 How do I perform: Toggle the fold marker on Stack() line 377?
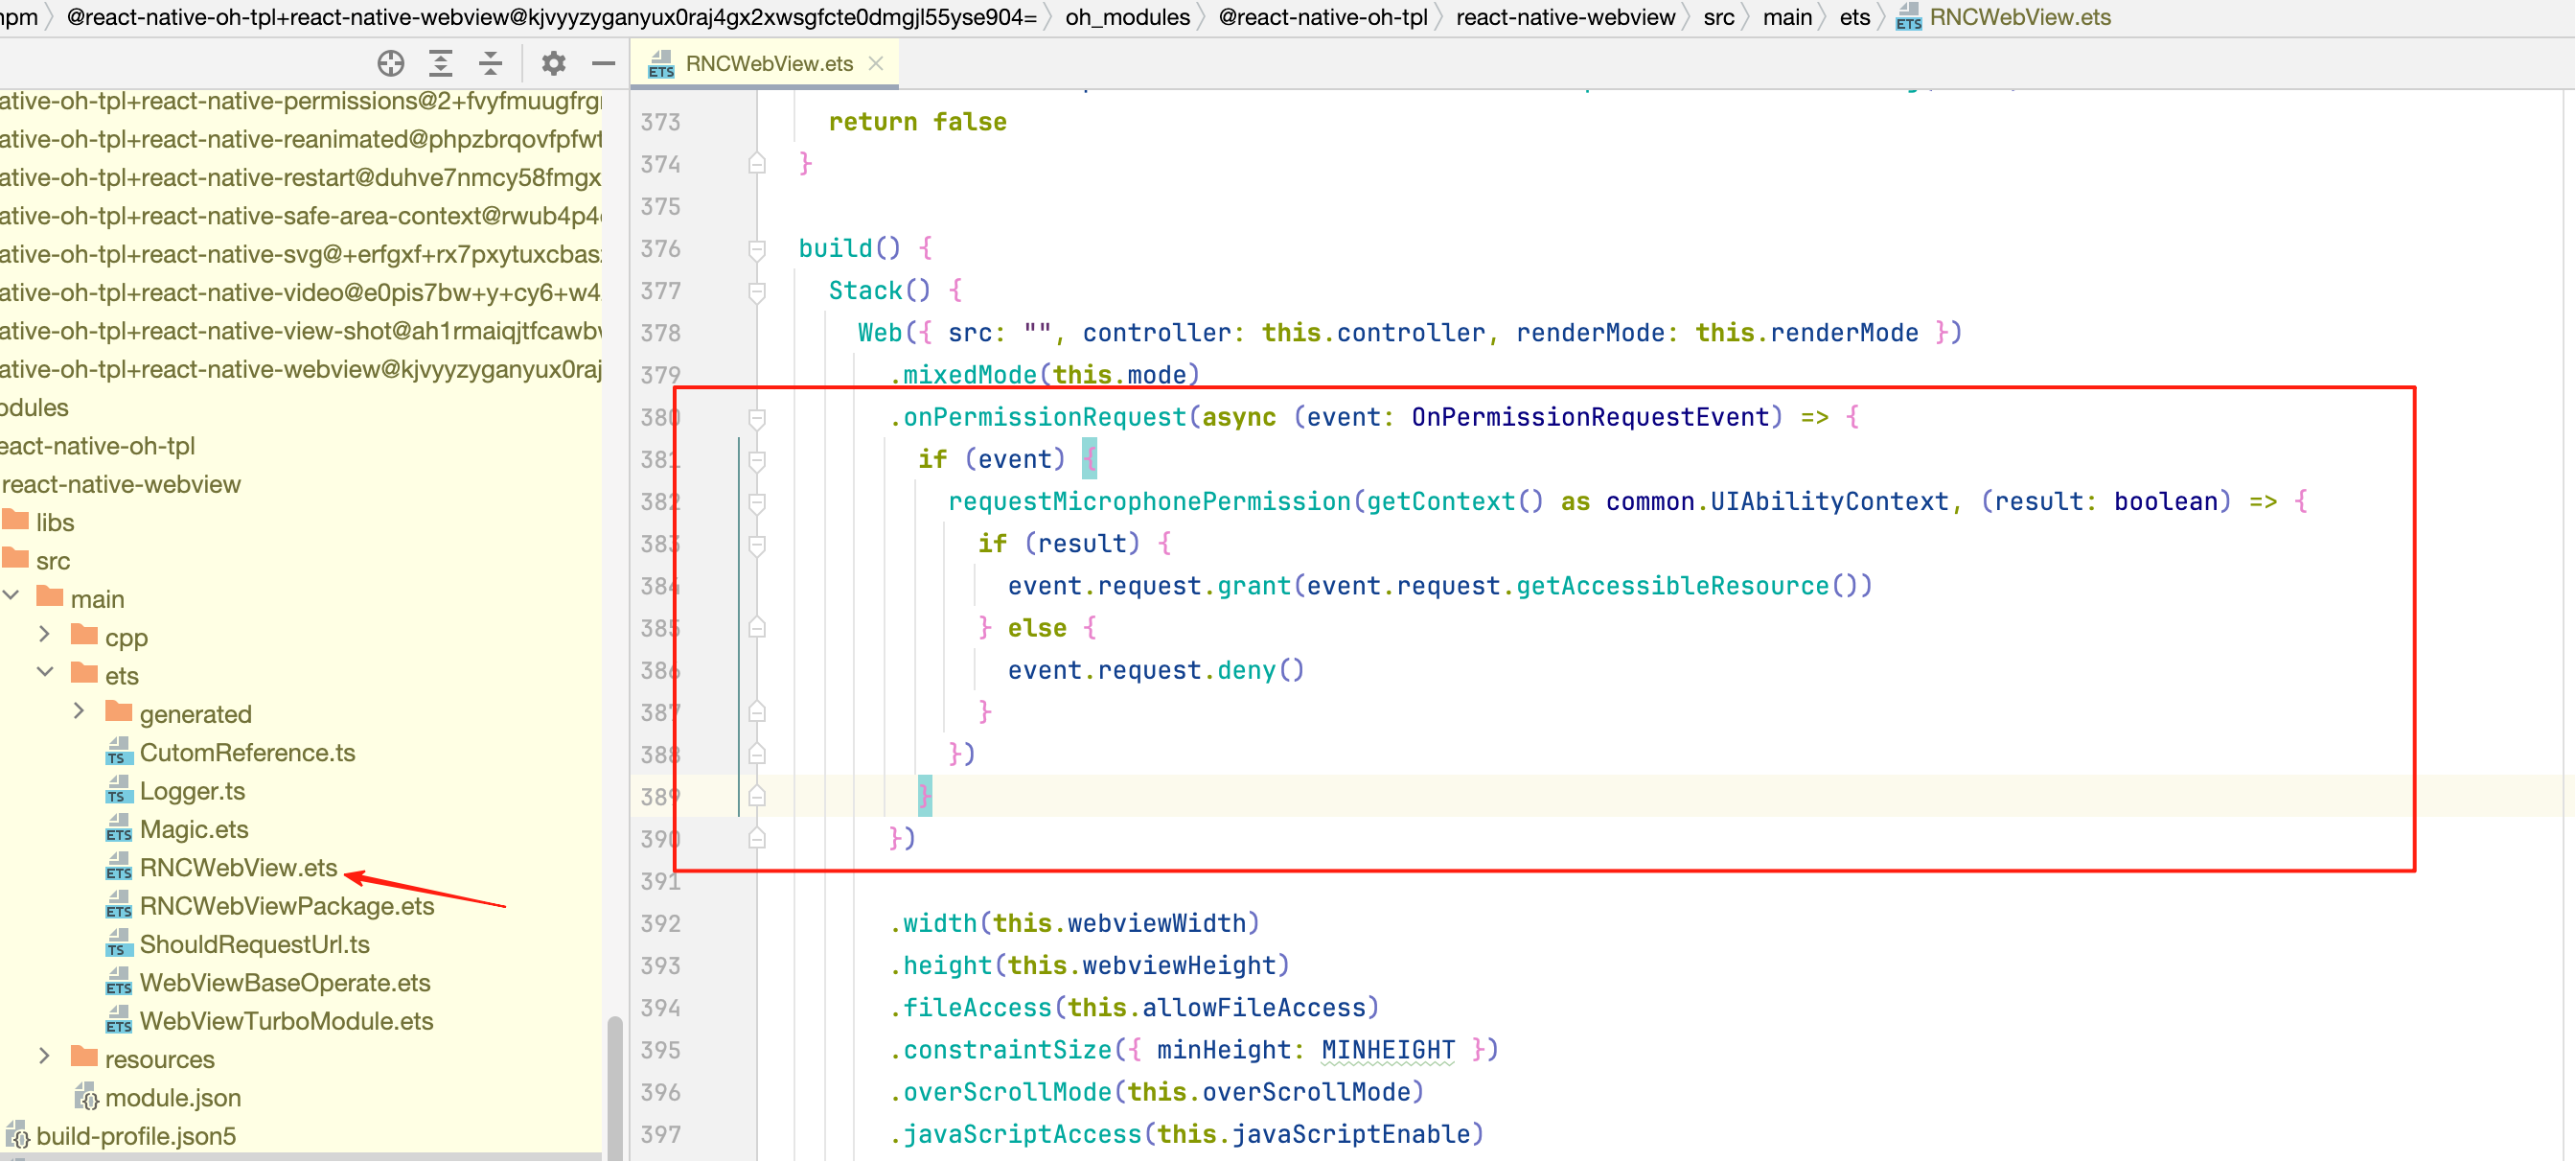[x=757, y=291]
